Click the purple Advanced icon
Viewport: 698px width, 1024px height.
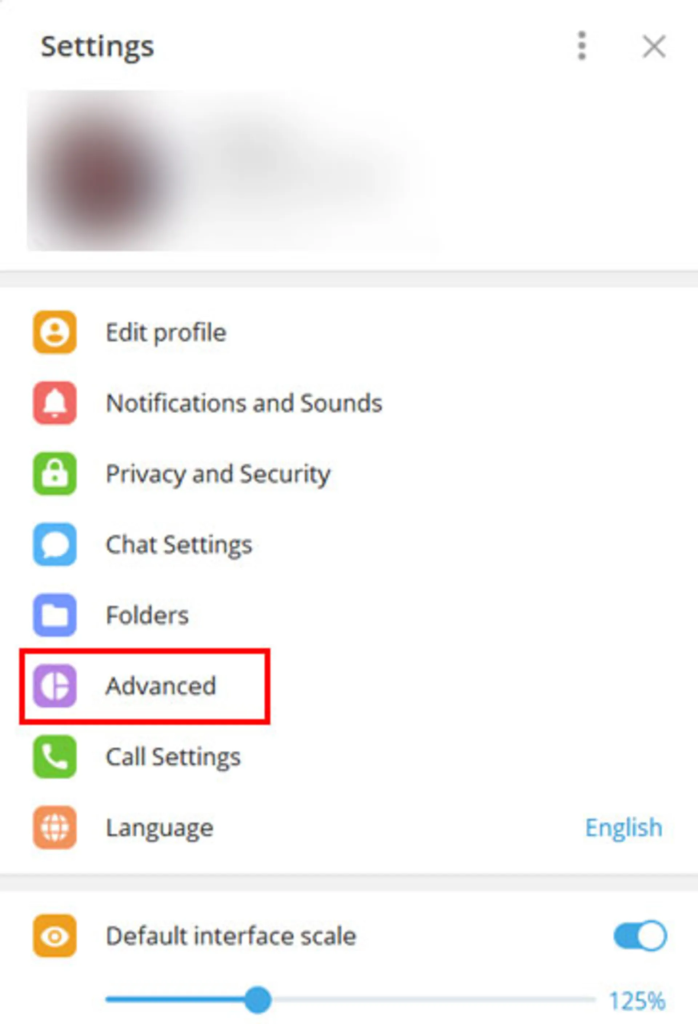tap(55, 686)
